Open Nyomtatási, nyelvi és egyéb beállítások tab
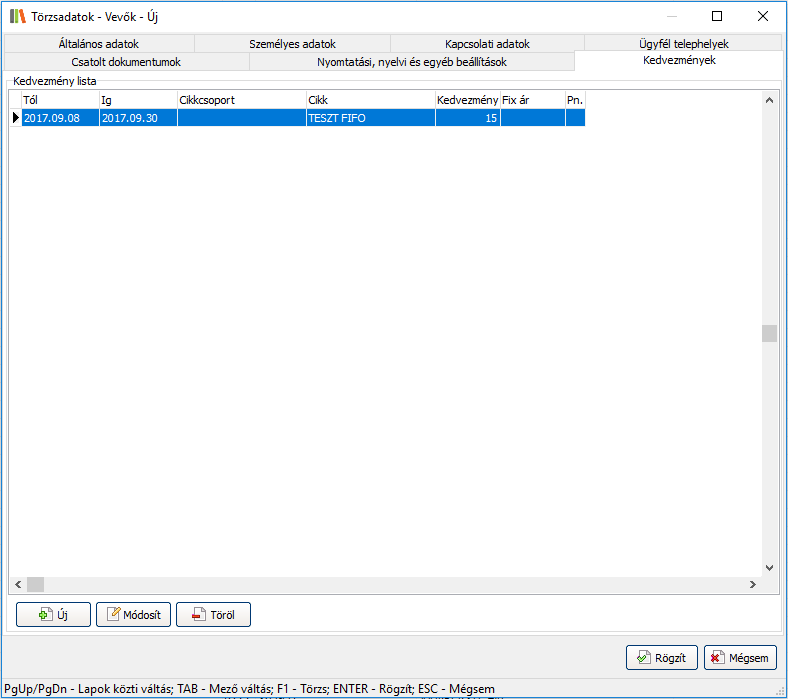This screenshot has width=788, height=699. (412, 62)
